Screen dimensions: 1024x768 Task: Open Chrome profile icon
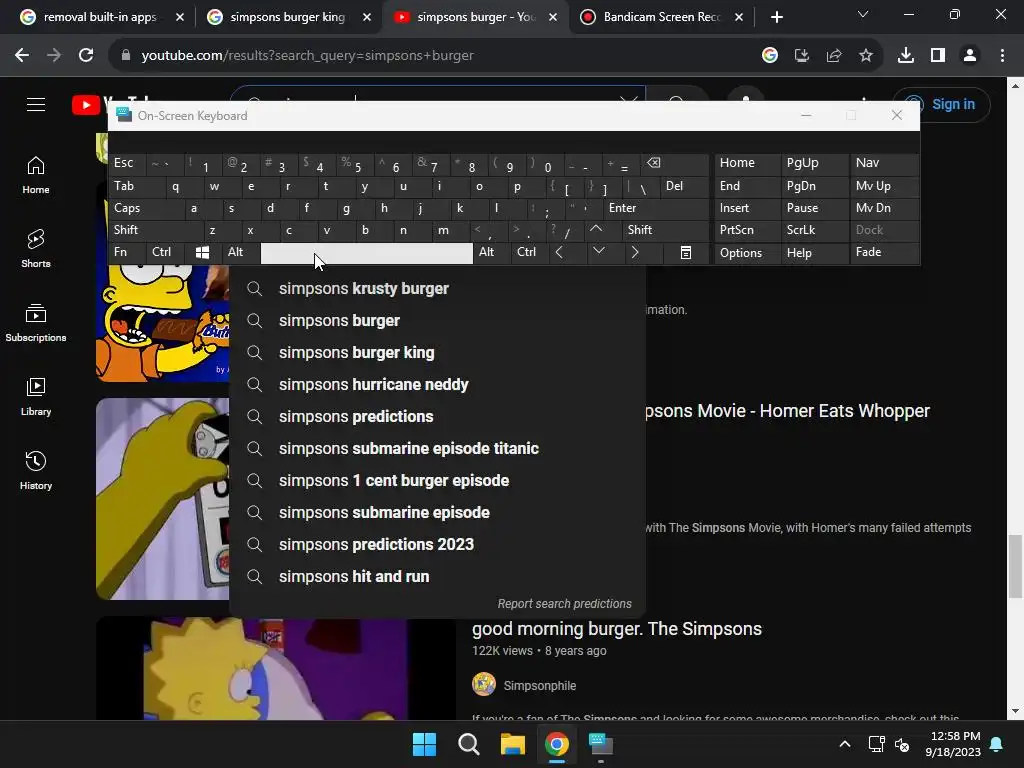970,56
